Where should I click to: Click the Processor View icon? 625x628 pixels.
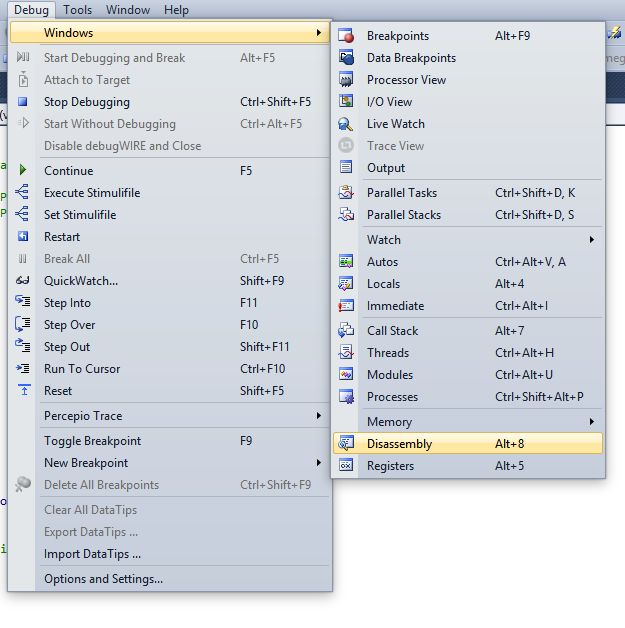346,80
